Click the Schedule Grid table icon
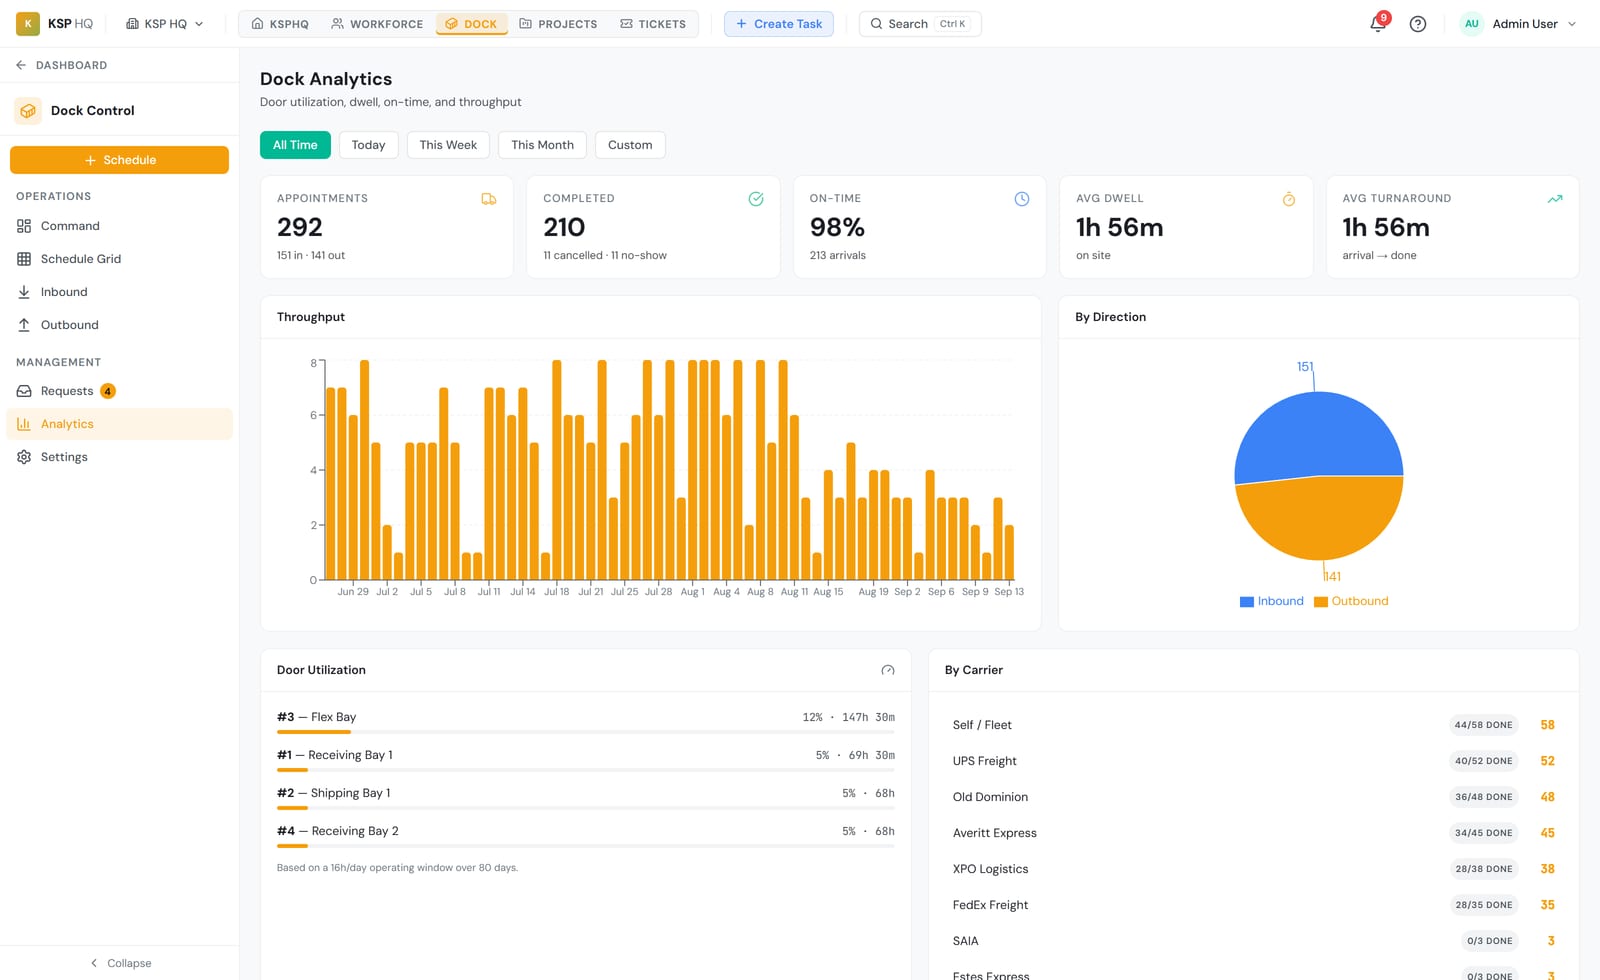 [x=24, y=259]
